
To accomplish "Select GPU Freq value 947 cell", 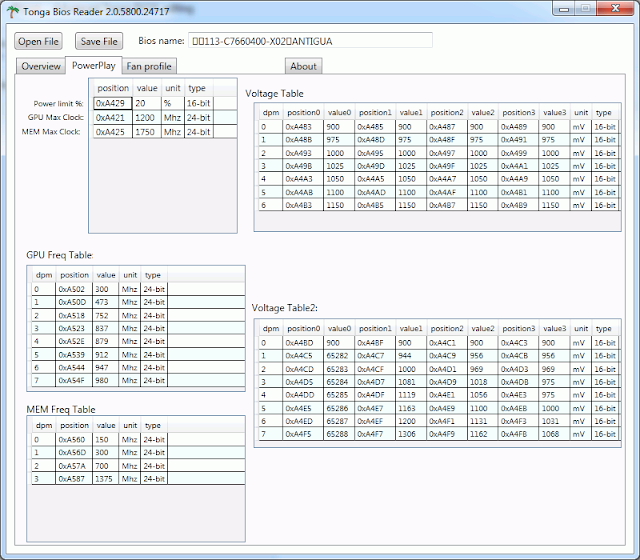I will click(x=105, y=367).
